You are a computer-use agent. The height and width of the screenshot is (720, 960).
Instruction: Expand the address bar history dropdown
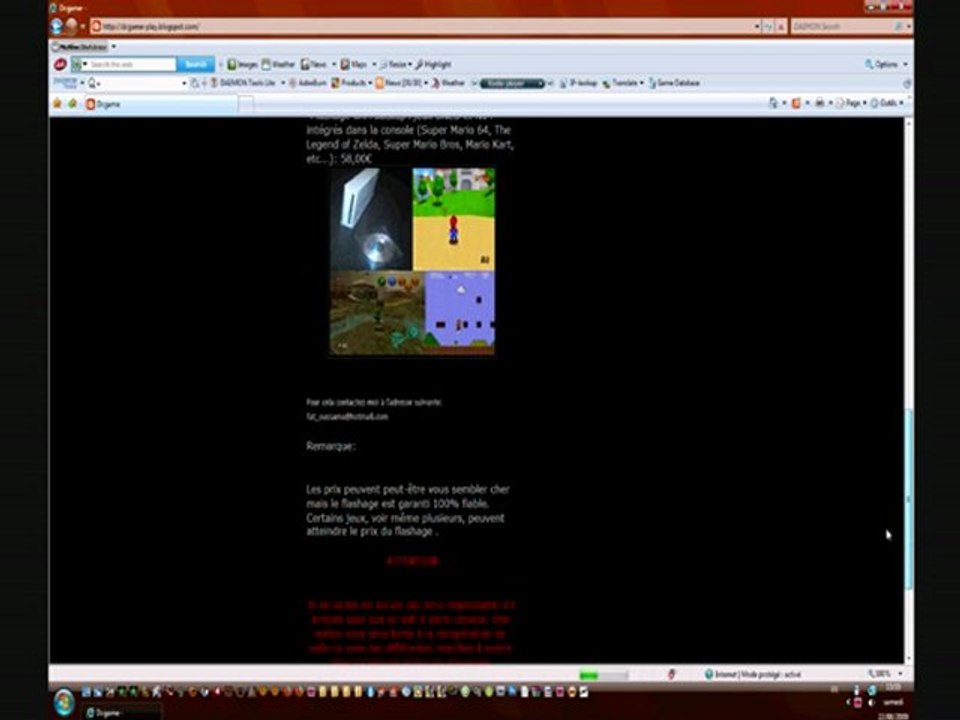point(757,26)
